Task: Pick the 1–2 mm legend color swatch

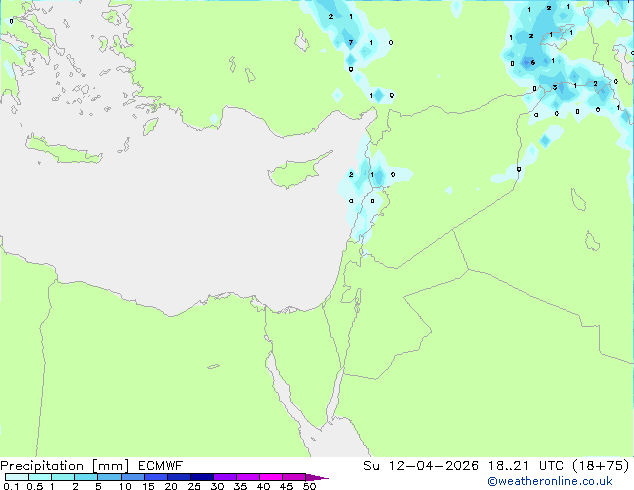Action: click(x=63, y=477)
